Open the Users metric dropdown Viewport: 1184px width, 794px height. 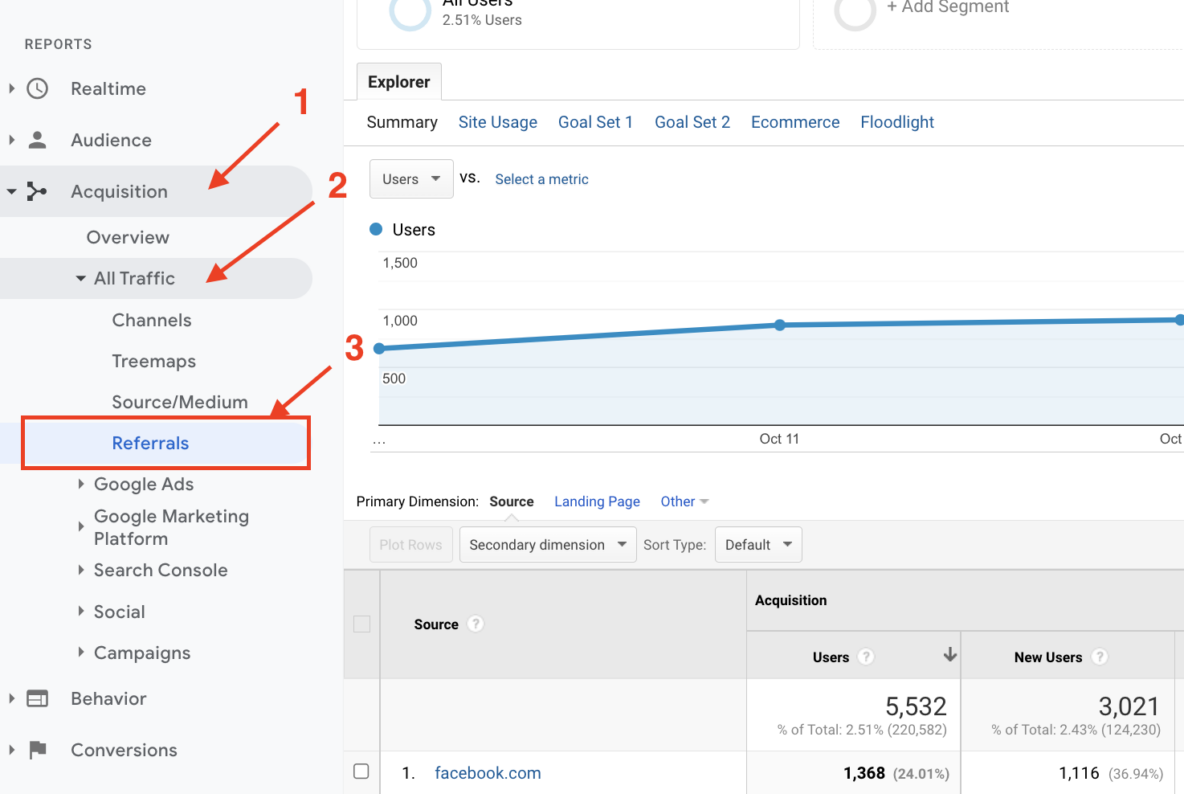click(x=411, y=179)
